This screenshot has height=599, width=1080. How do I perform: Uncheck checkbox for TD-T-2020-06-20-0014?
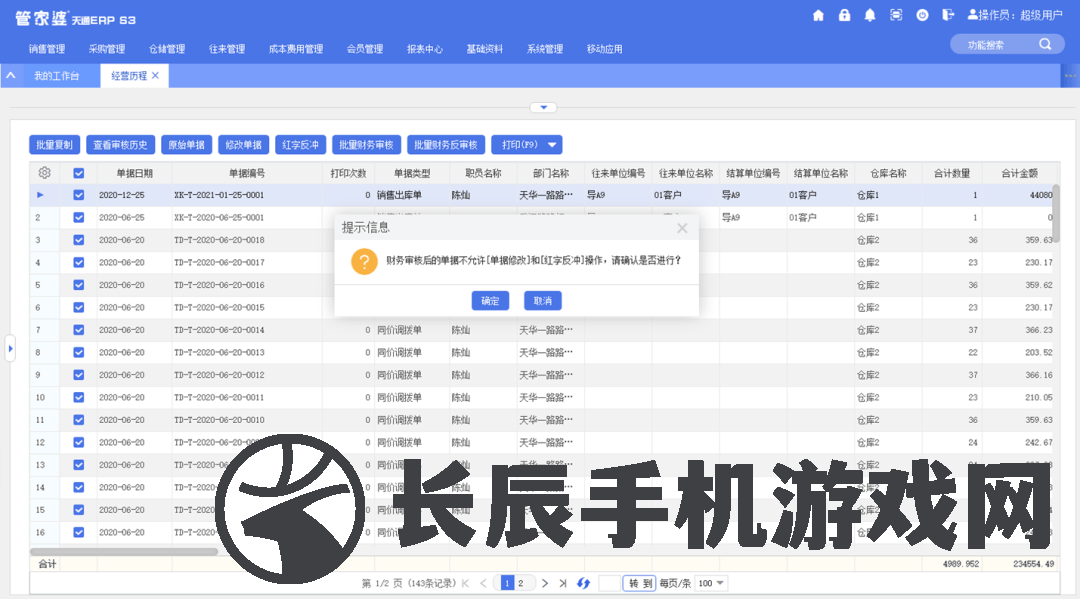(79, 330)
